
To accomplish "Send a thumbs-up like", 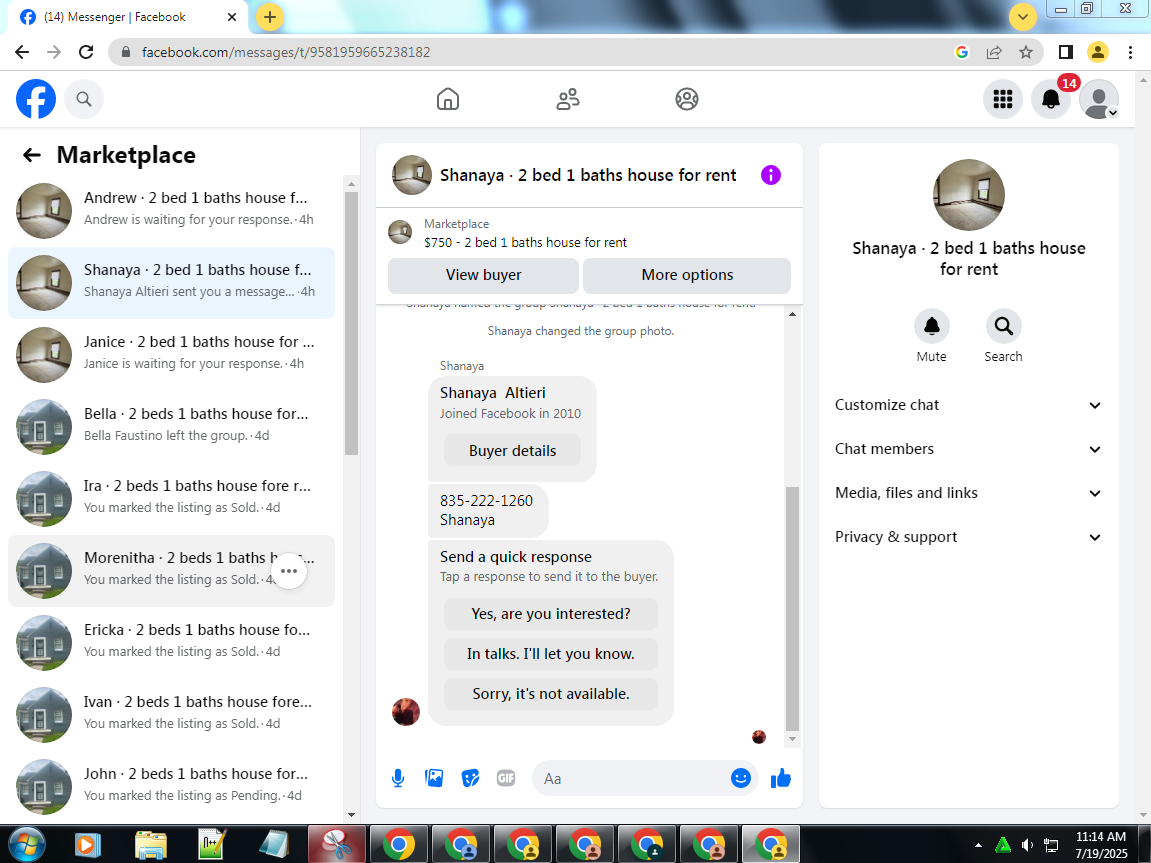I will tap(781, 778).
